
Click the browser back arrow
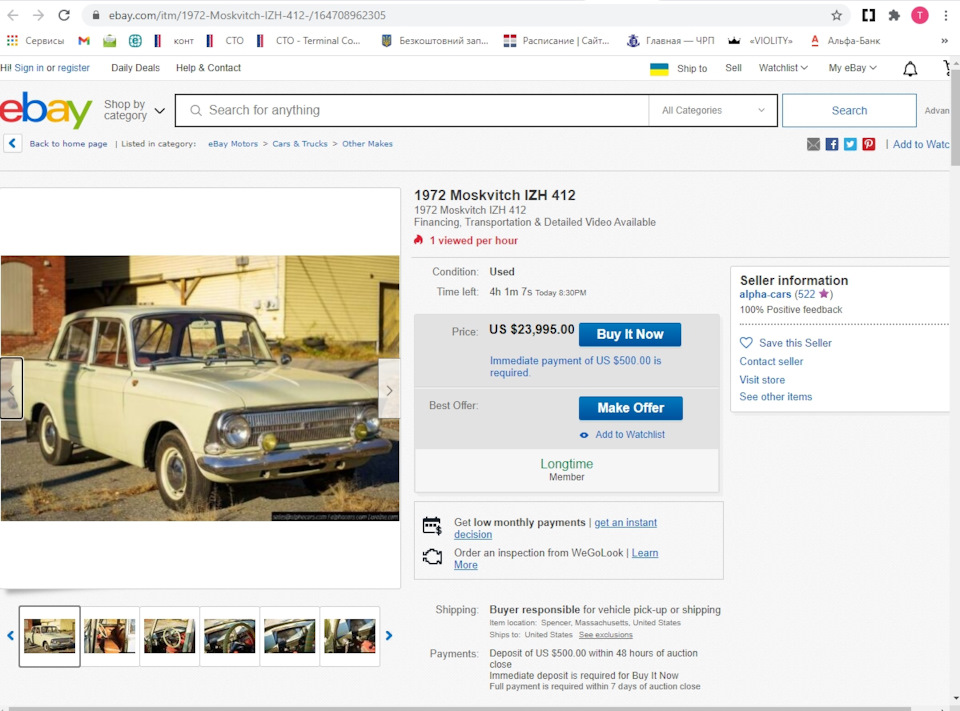click(x=12, y=15)
